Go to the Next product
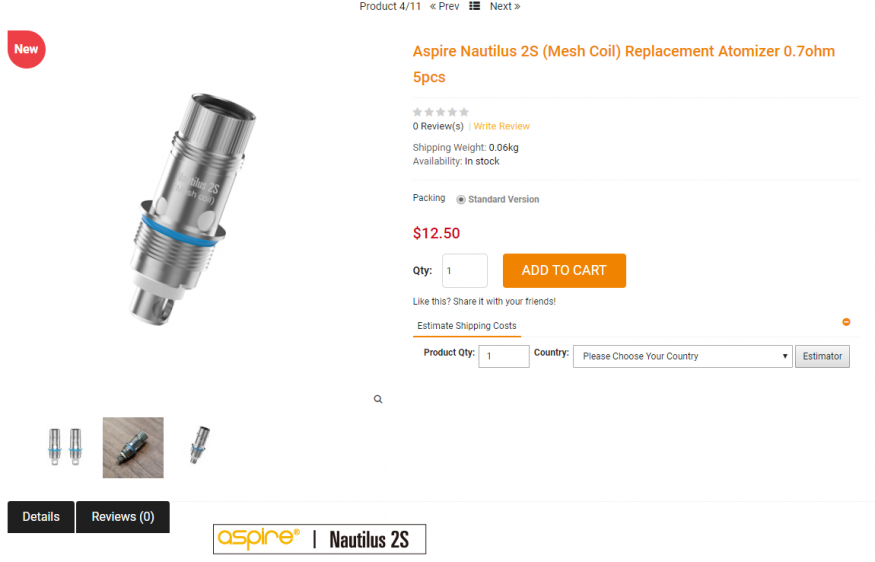875x562 pixels. (505, 6)
